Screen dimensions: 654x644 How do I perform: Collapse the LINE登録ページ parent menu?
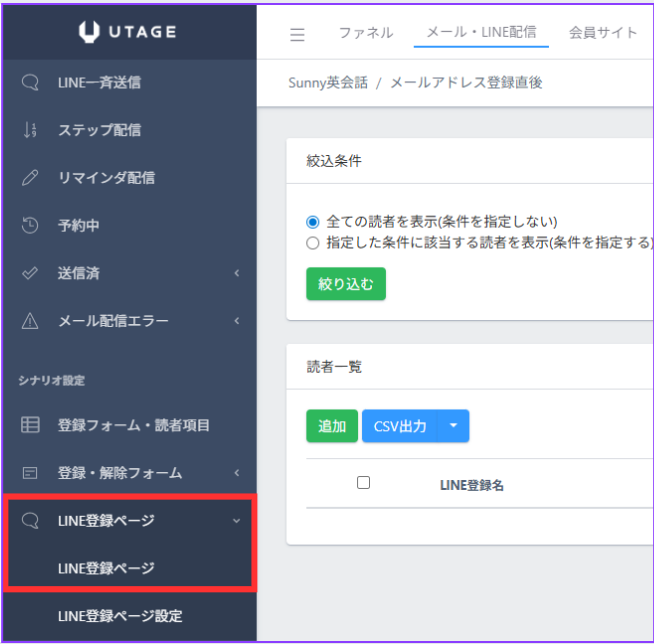[x=237, y=520]
